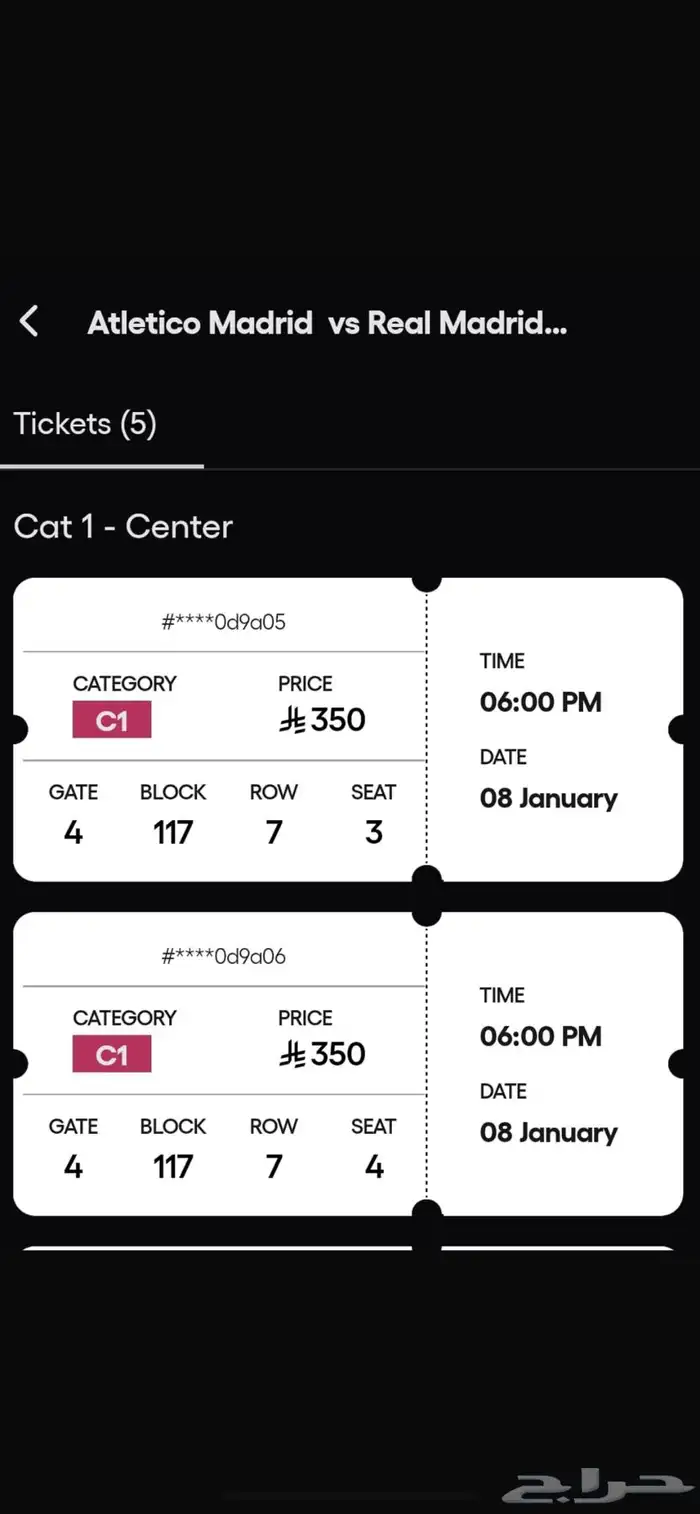The image size is (700, 1514).
Task: Tap the 350 price on first ticket
Action: tap(338, 720)
